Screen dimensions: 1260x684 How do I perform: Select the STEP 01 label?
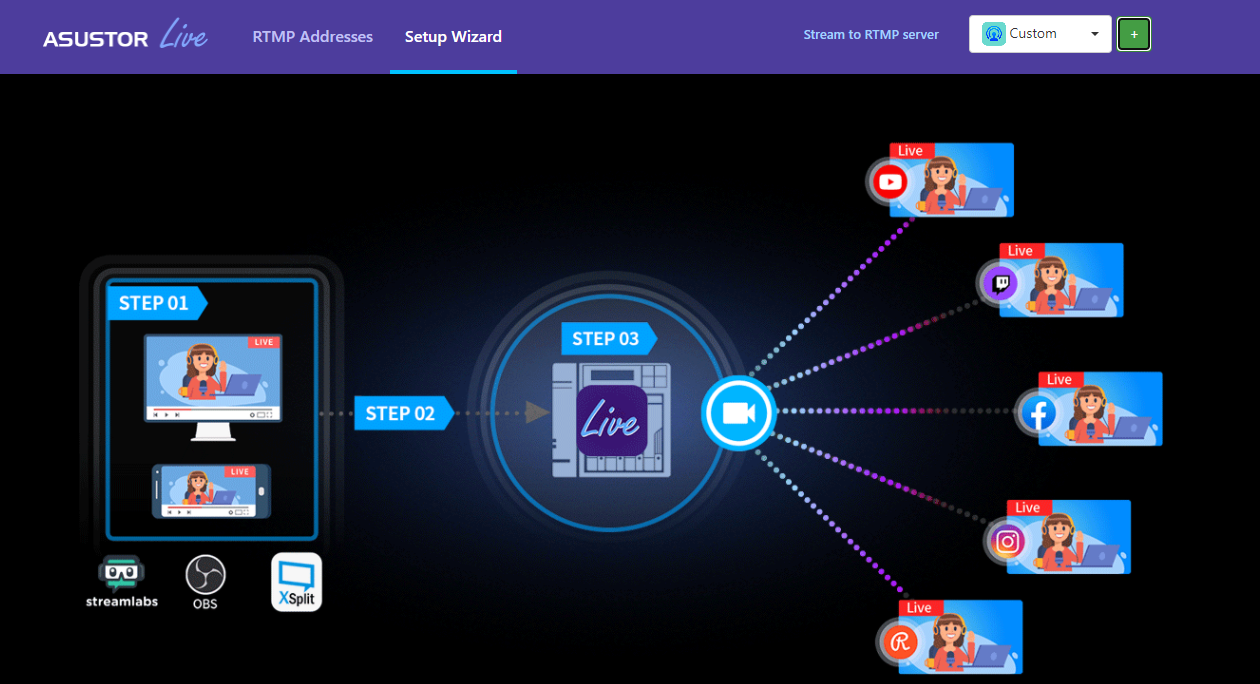pyautogui.click(x=157, y=303)
